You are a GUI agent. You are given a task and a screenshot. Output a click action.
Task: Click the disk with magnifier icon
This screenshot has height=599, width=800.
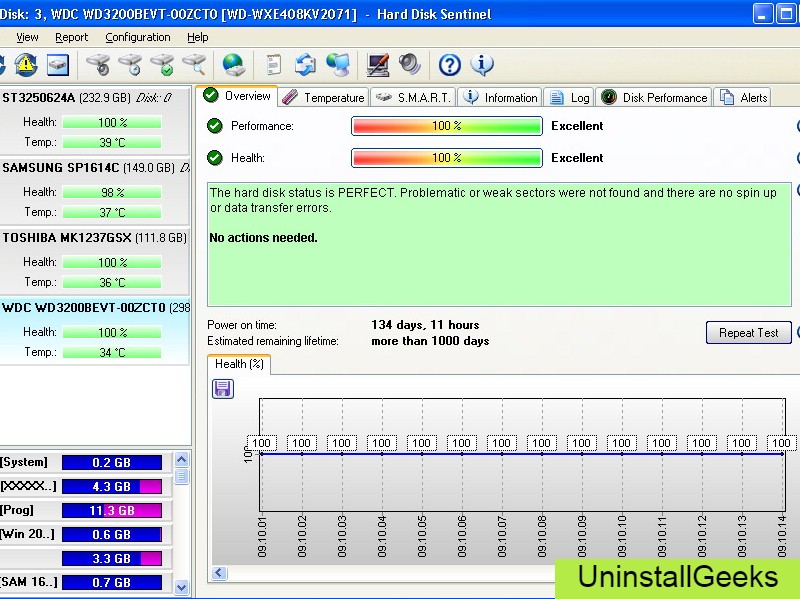[x=194, y=65]
